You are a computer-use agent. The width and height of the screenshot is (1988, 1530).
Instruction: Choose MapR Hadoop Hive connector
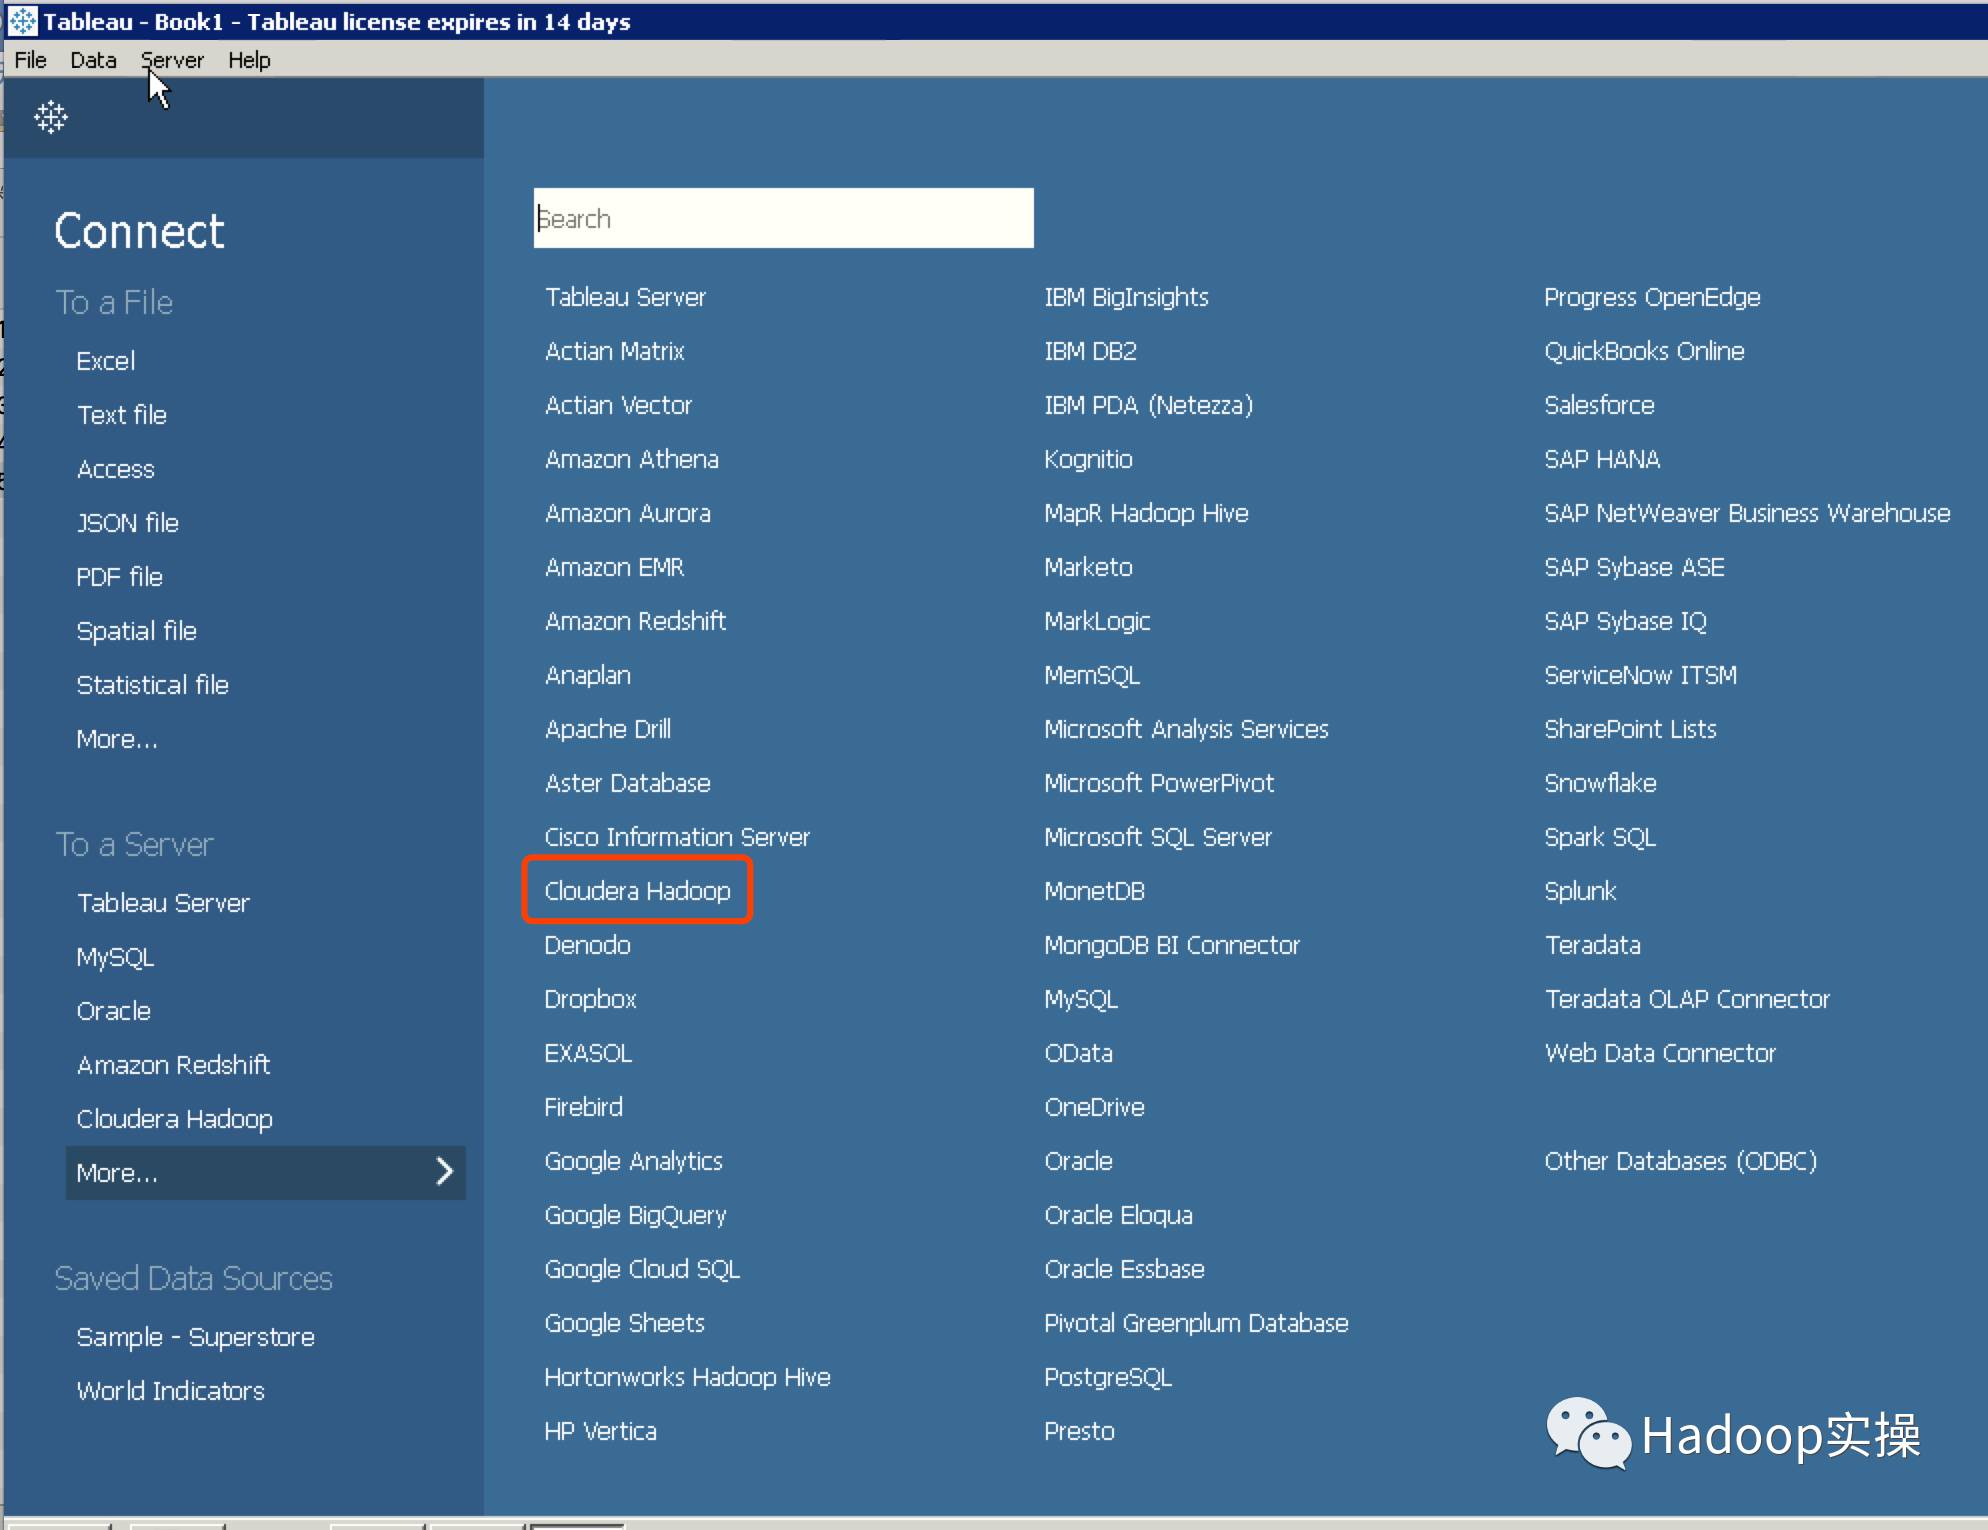pos(1147,513)
